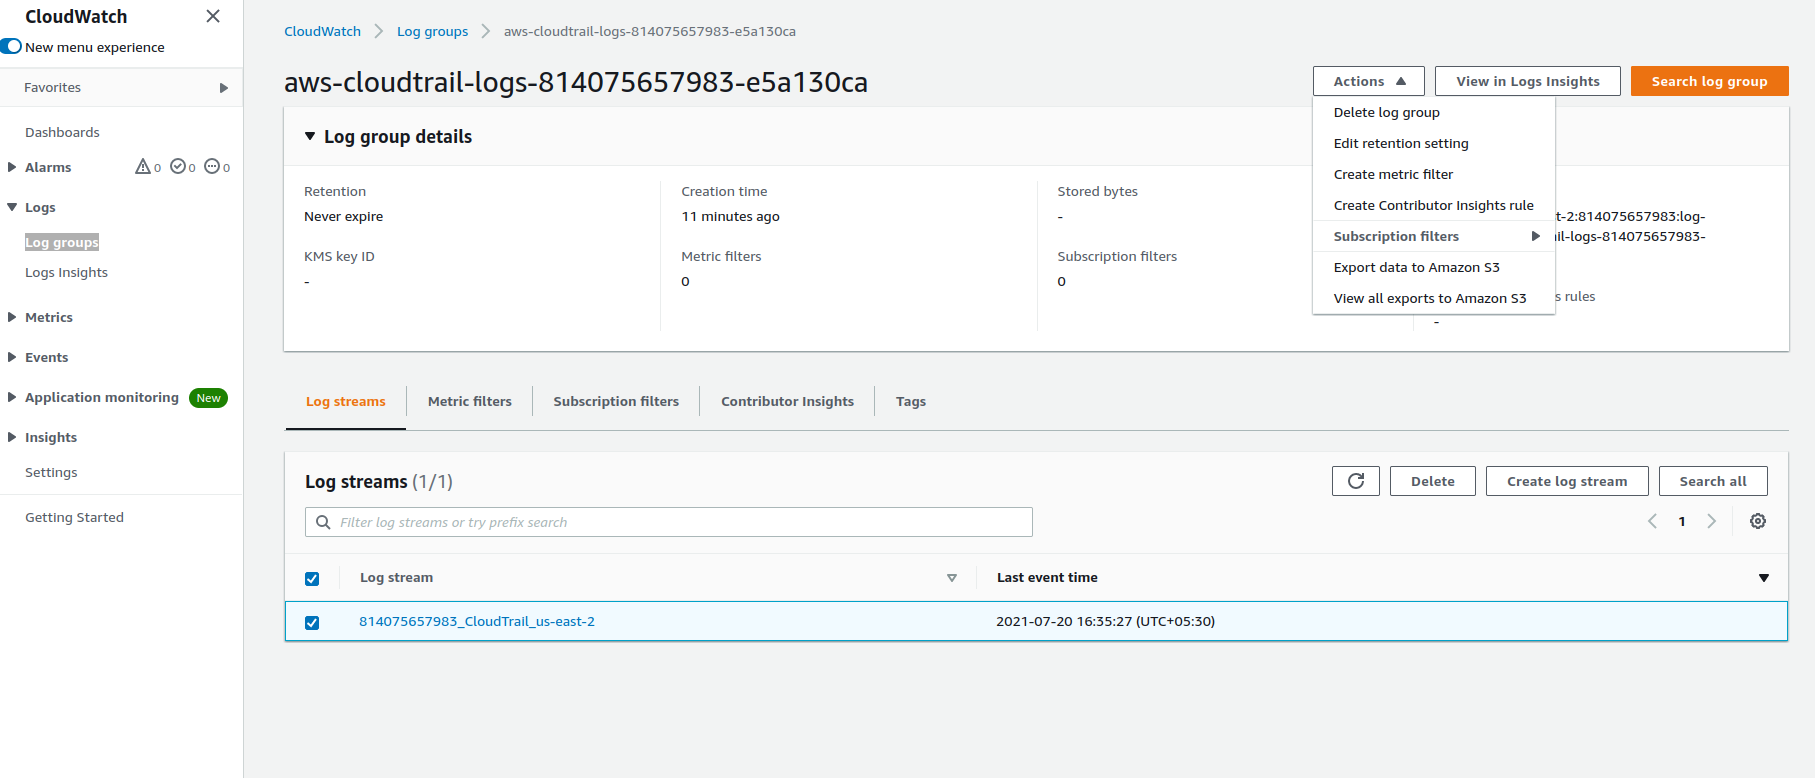This screenshot has height=778, width=1815.
Task: Open Log groups in the sidebar
Action: click(x=62, y=242)
